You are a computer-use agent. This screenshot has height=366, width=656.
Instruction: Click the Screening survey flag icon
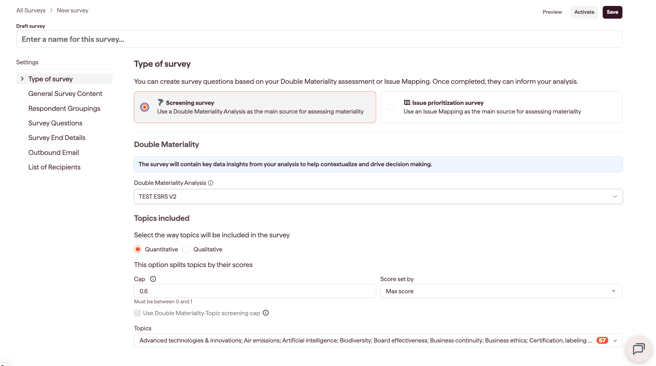[160, 102]
